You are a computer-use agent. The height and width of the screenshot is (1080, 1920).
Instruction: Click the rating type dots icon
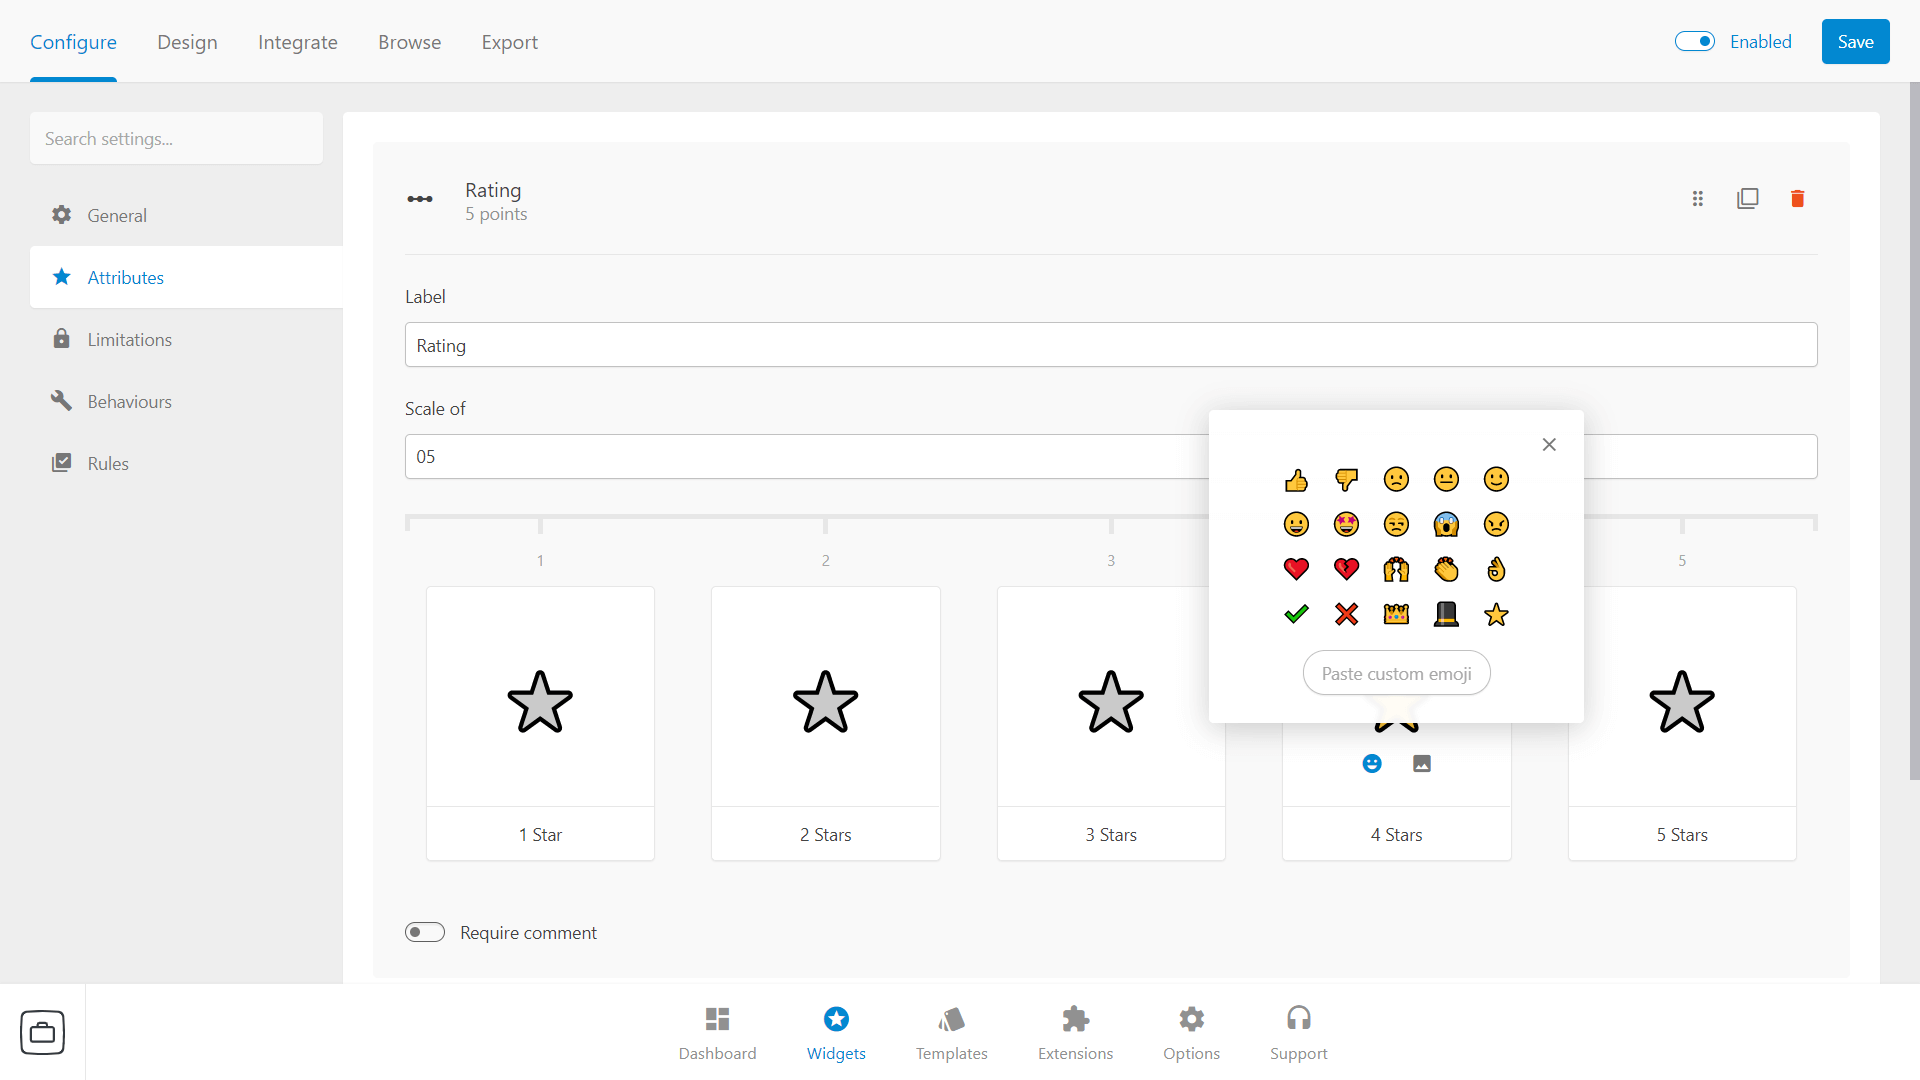coord(420,199)
